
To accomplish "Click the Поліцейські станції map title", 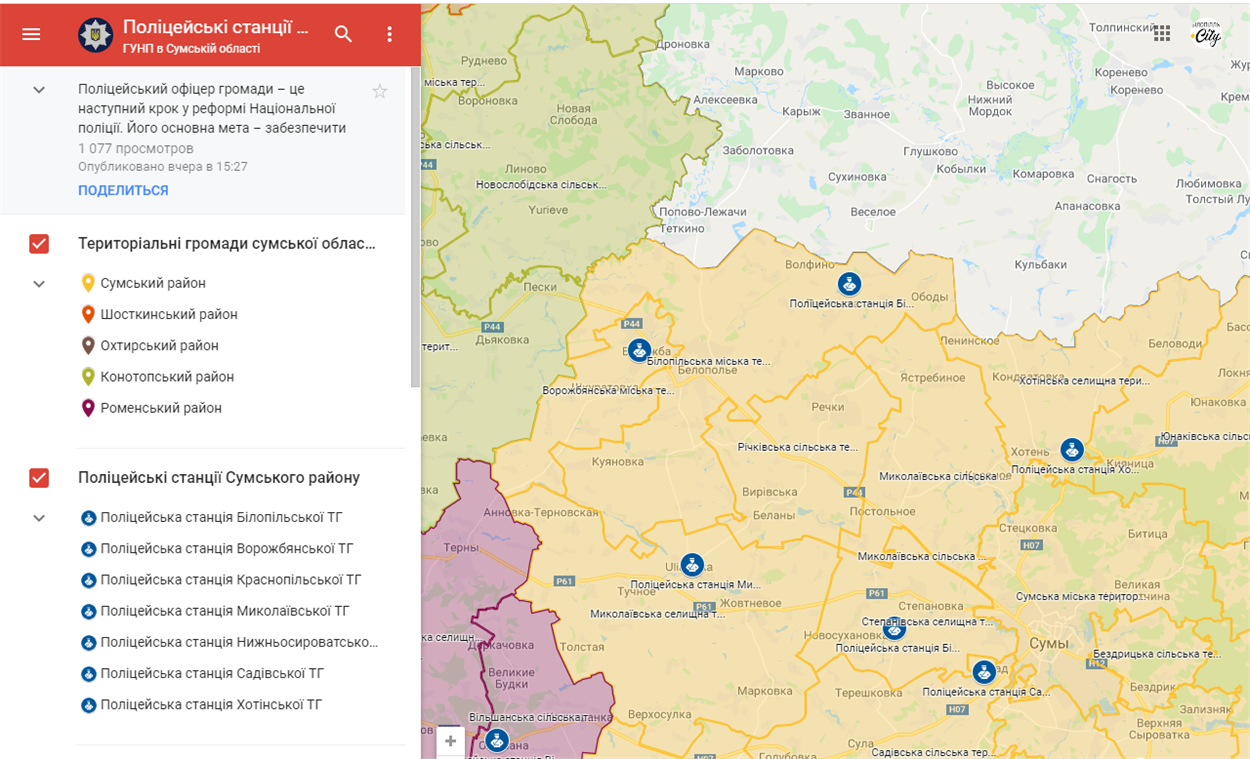I will [x=216, y=27].
